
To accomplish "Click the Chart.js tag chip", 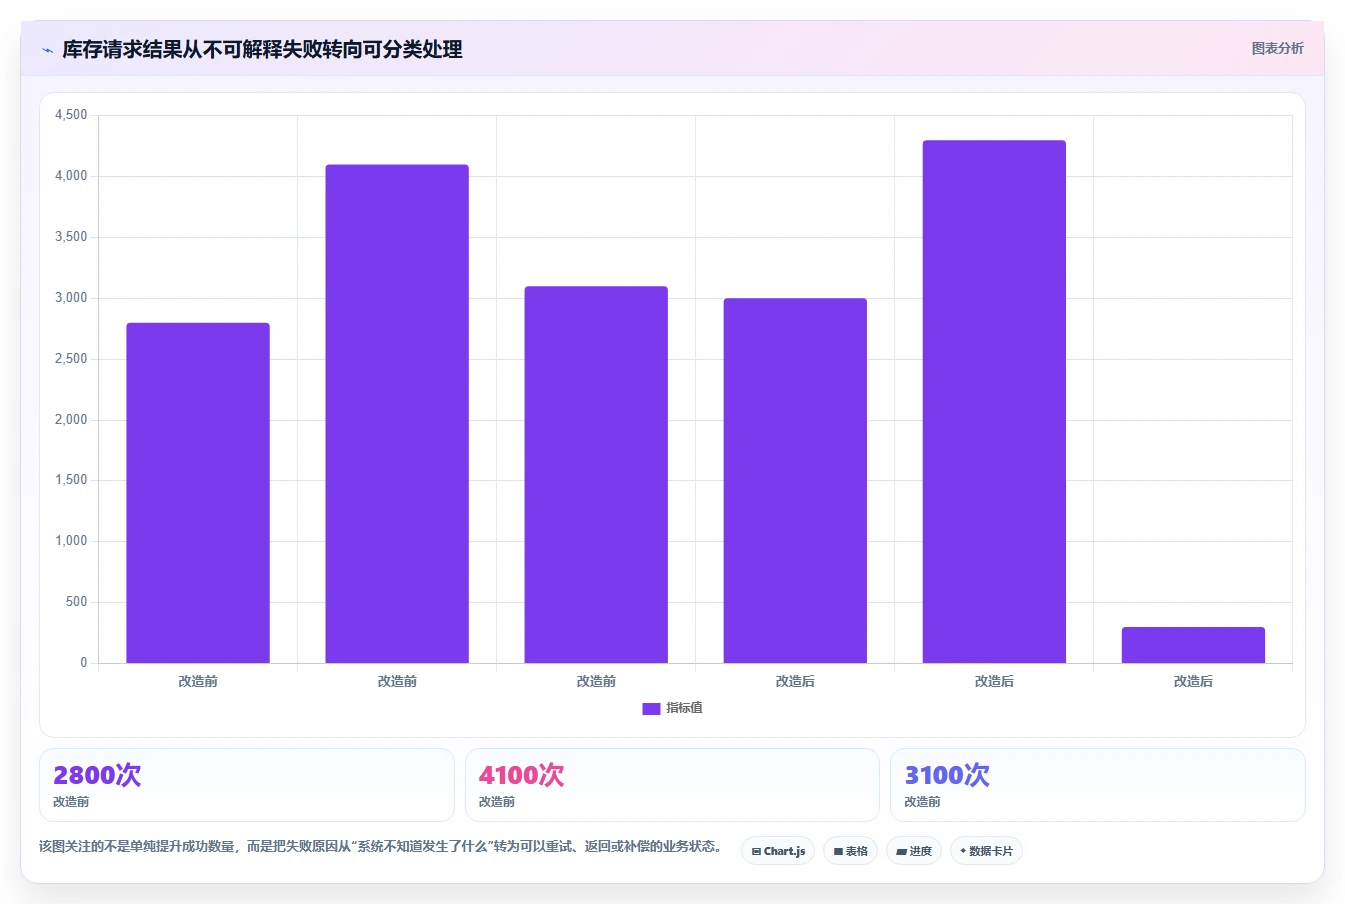I will 778,851.
